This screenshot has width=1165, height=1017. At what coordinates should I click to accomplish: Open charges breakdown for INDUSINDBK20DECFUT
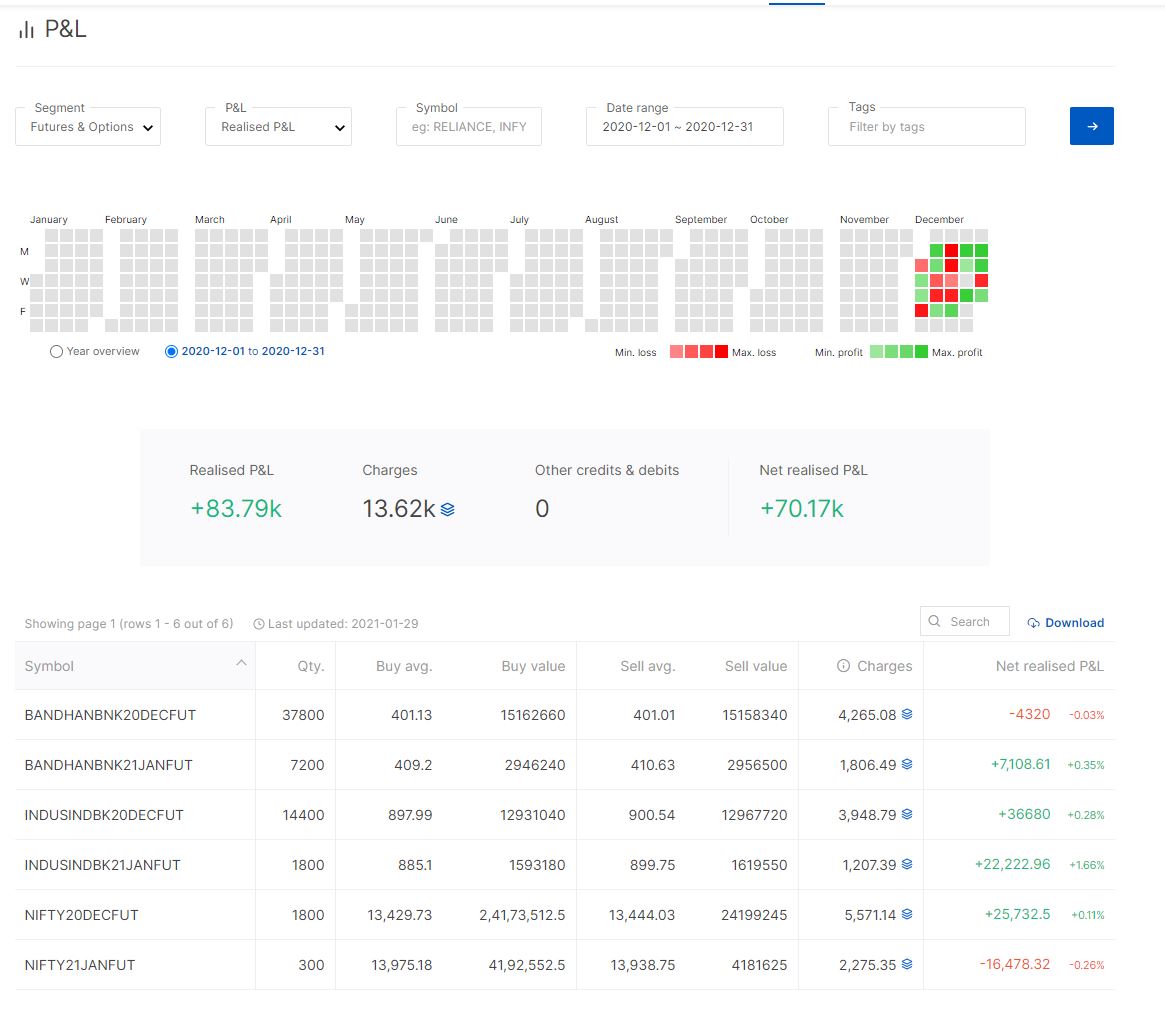tap(907, 814)
